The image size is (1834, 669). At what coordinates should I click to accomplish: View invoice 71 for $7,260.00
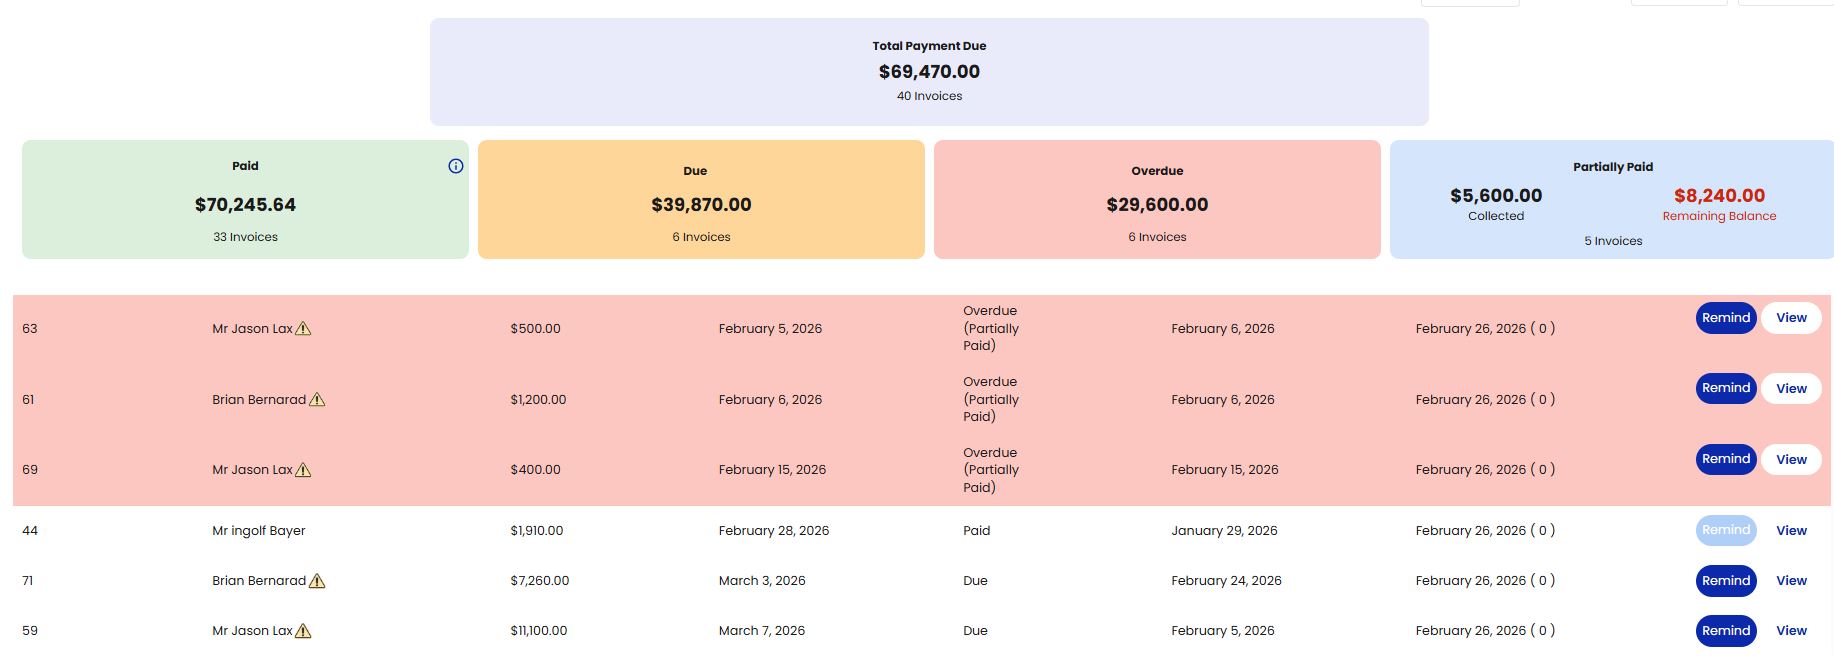pos(1791,581)
